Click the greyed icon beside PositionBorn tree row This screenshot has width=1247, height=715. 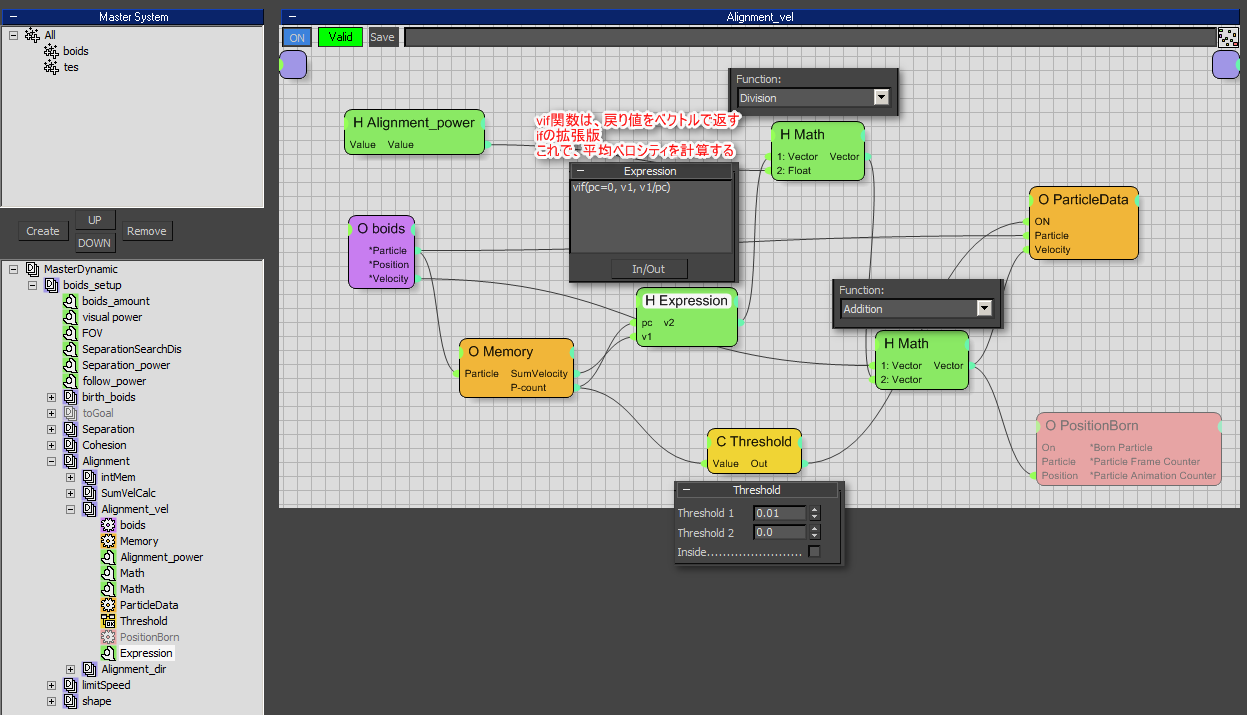click(109, 637)
